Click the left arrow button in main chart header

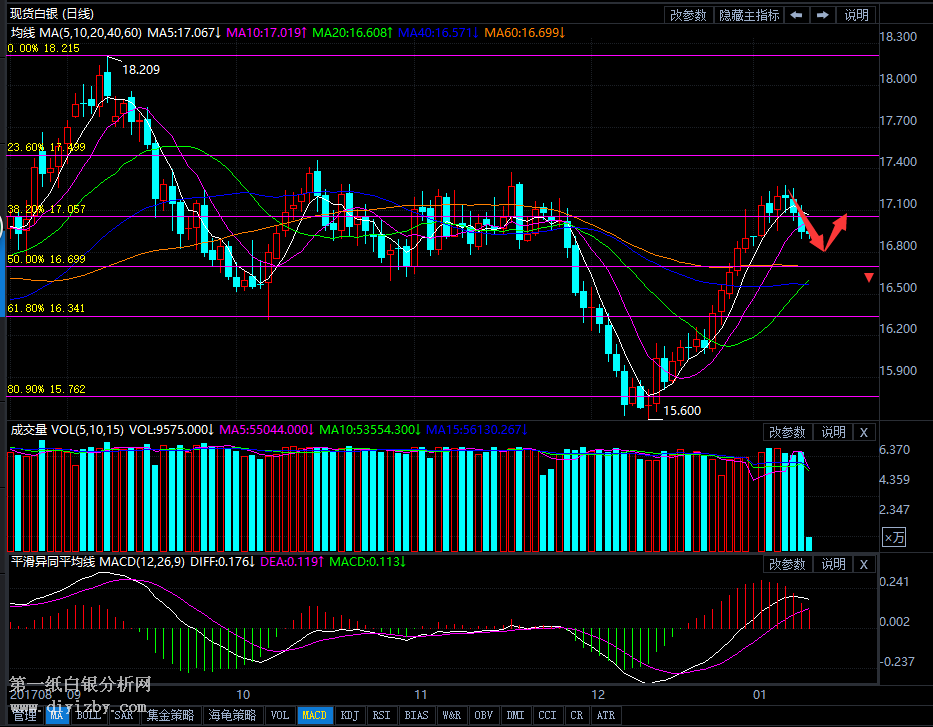pyautogui.click(x=797, y=15)
